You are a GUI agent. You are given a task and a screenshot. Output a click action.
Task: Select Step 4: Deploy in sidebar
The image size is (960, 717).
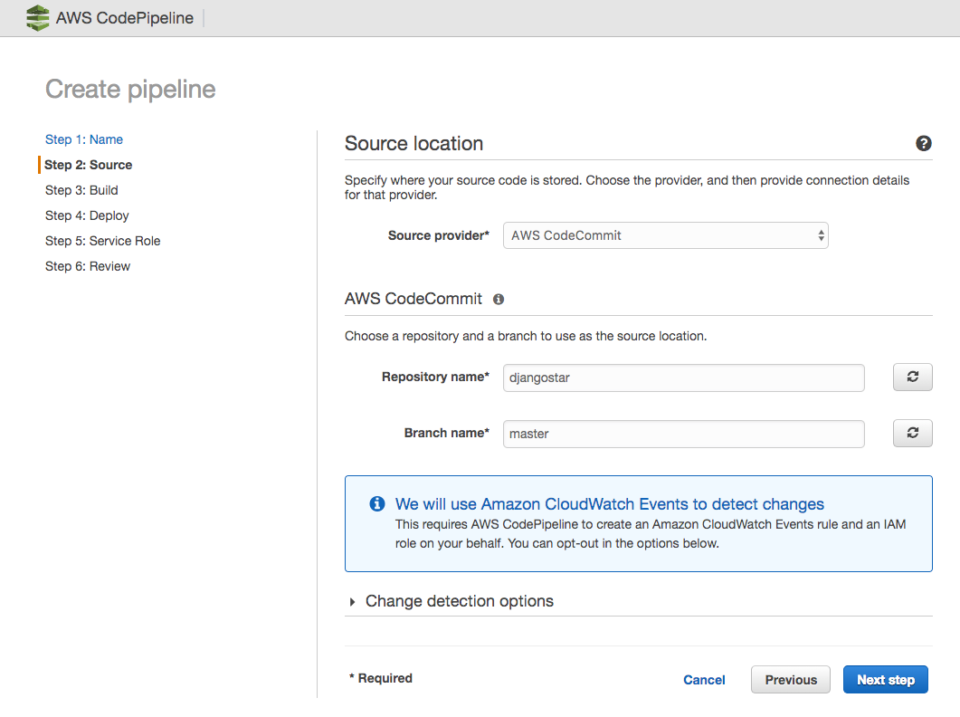(x=87, y=215)
